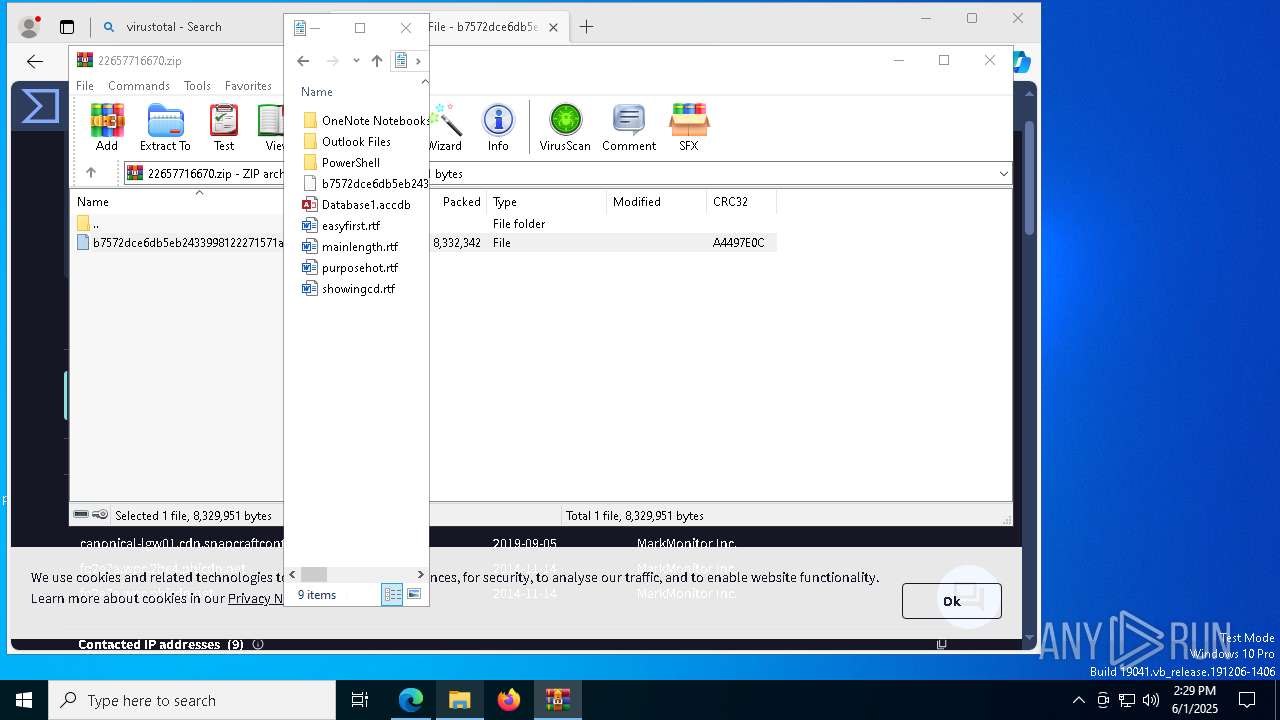Open Task View on taskbar
Image resolution: width=1280 pixels, height=720 pixels.
360,700
